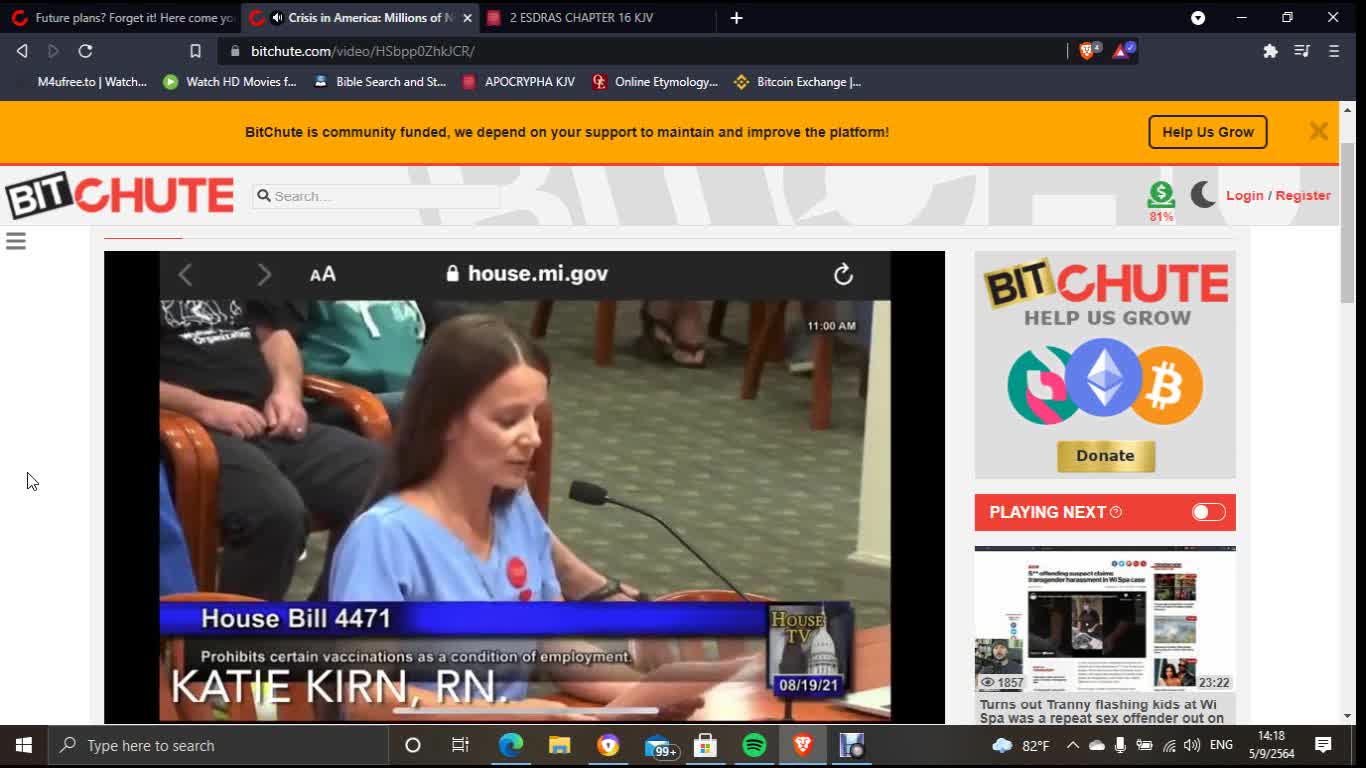Open Bible Search and Study bookmark

pos(380,82)
